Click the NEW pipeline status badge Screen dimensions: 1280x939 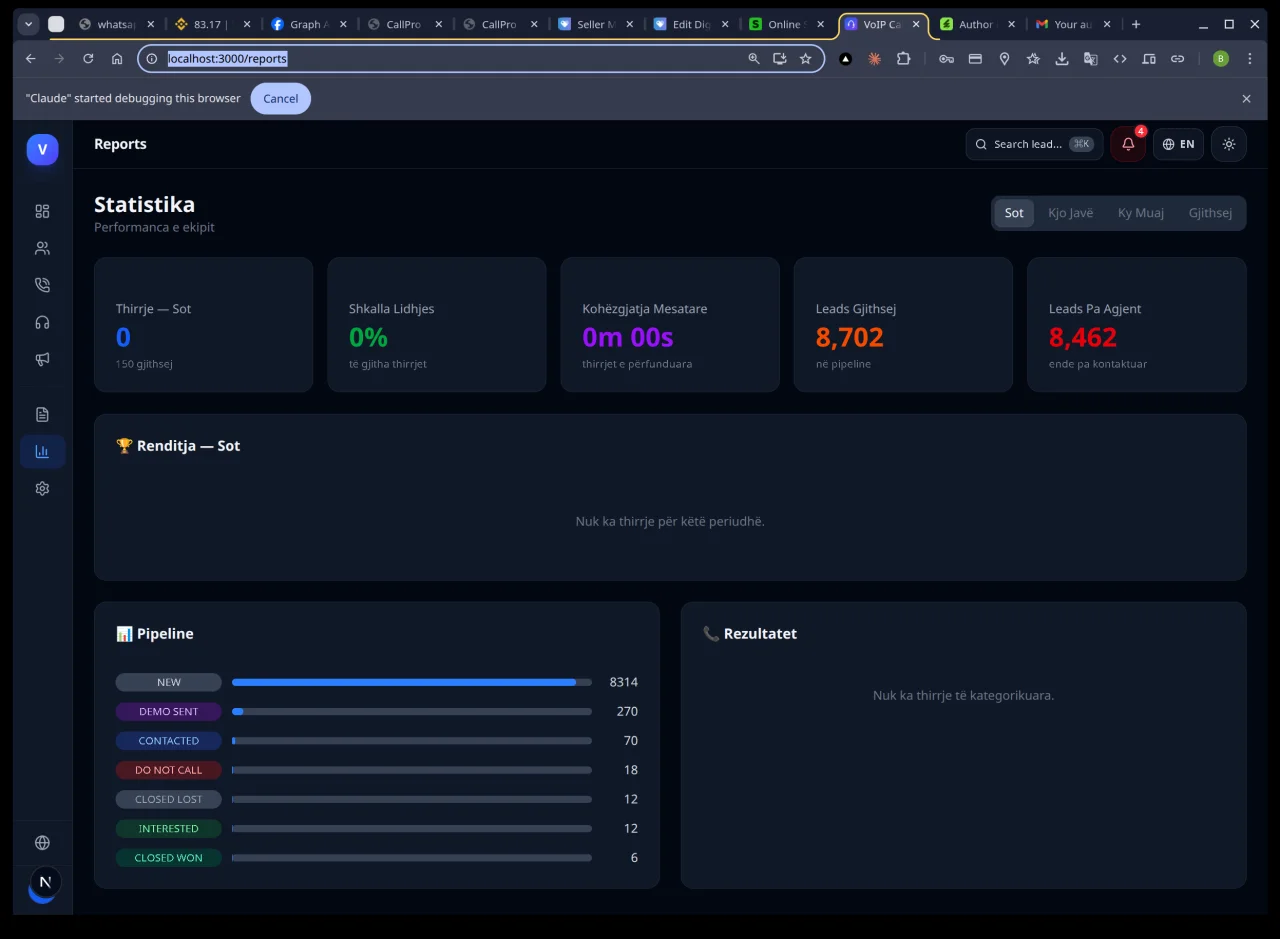(169, 683)
